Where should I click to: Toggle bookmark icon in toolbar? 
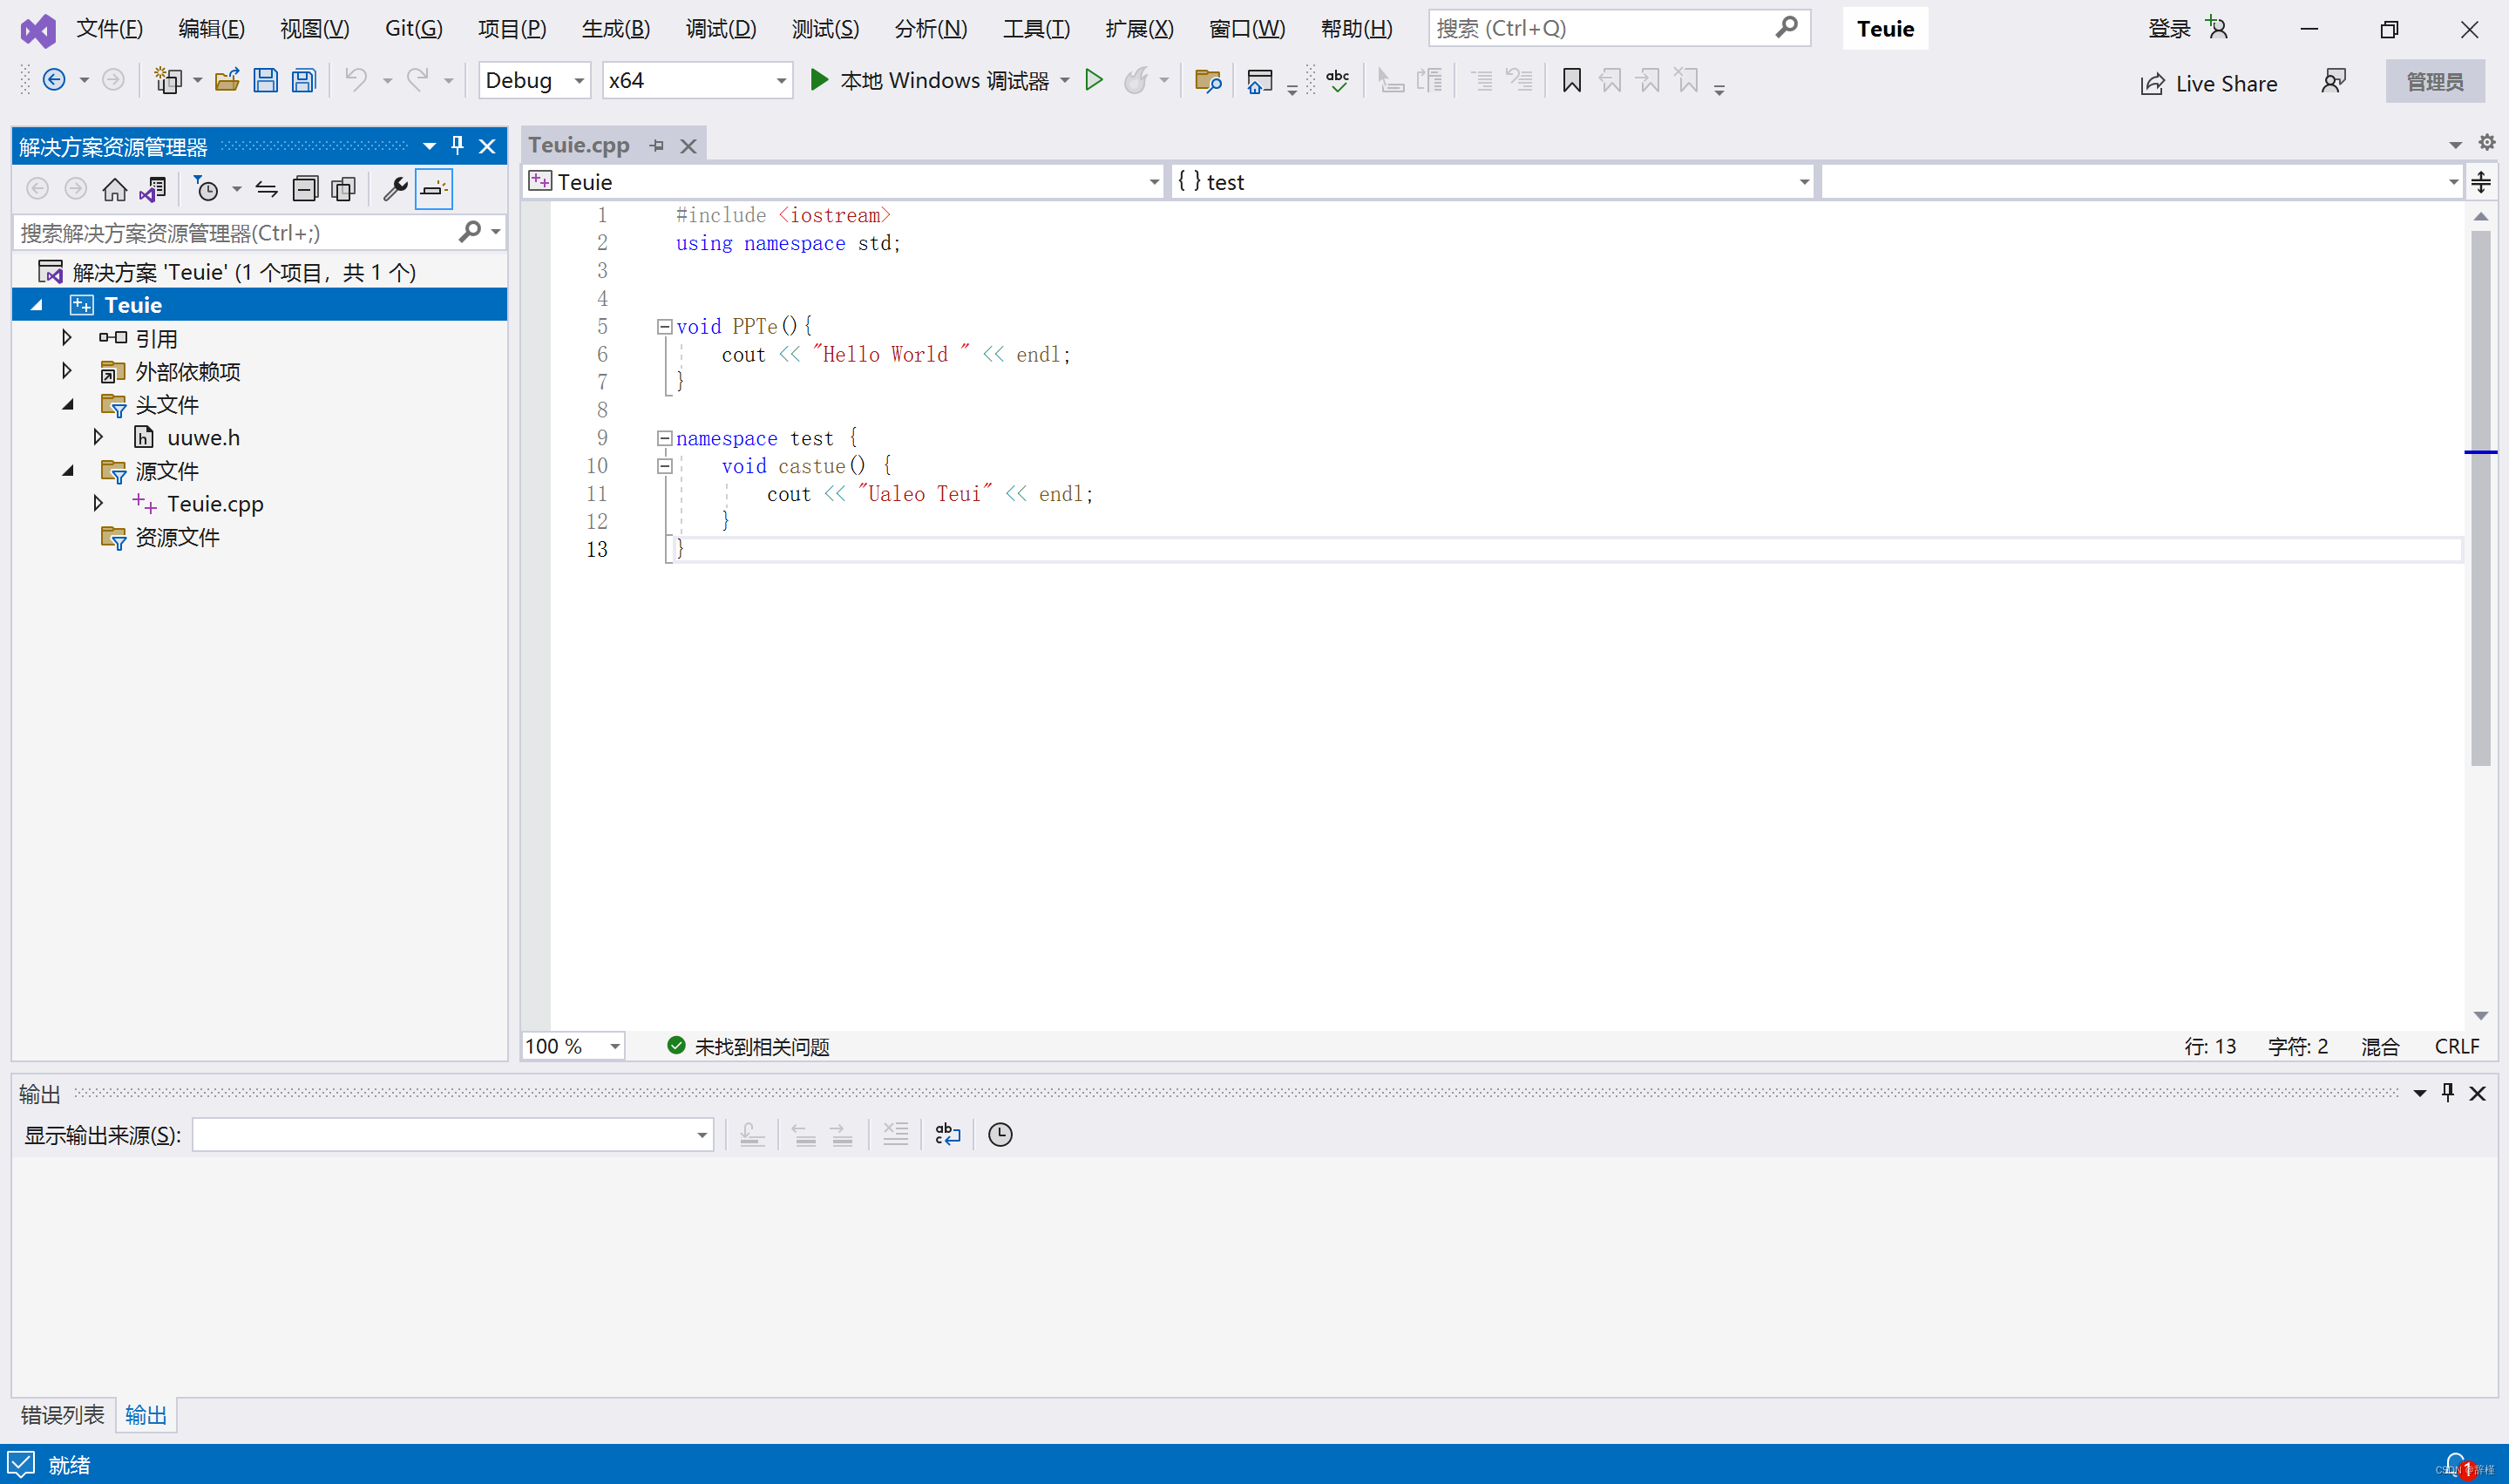tap(1571, 80)
